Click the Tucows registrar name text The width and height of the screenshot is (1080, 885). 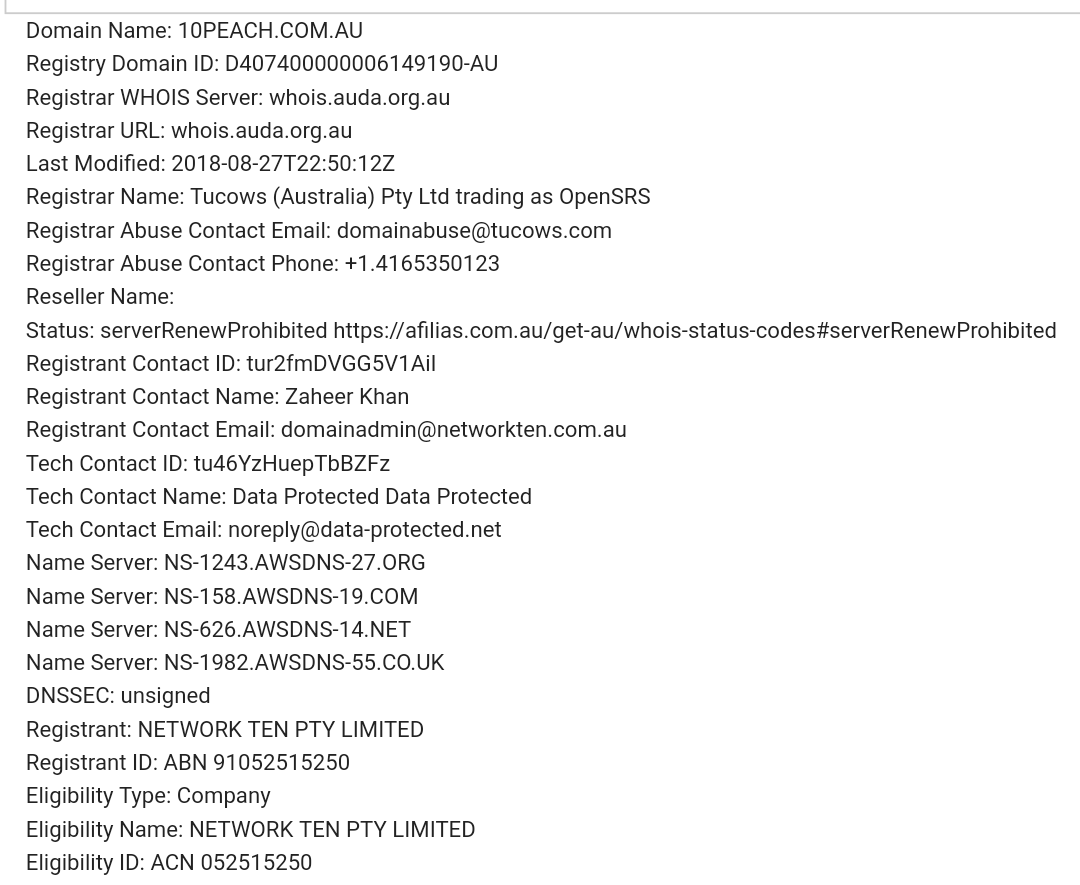(420, 197)
